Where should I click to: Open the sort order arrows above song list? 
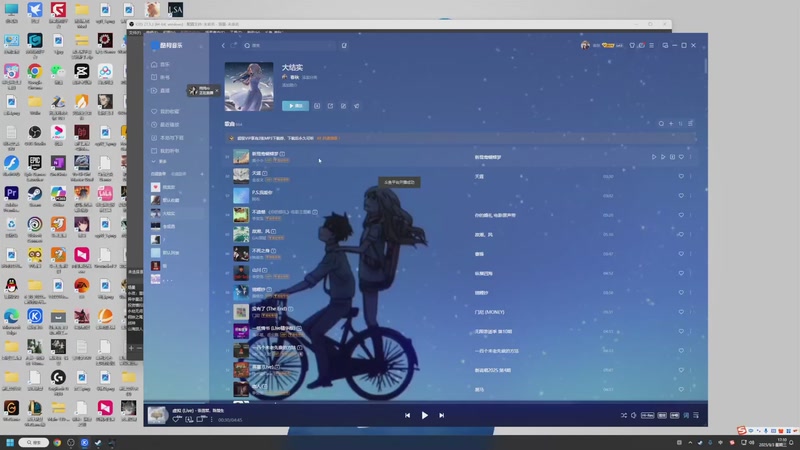click(x=680, y=123)
